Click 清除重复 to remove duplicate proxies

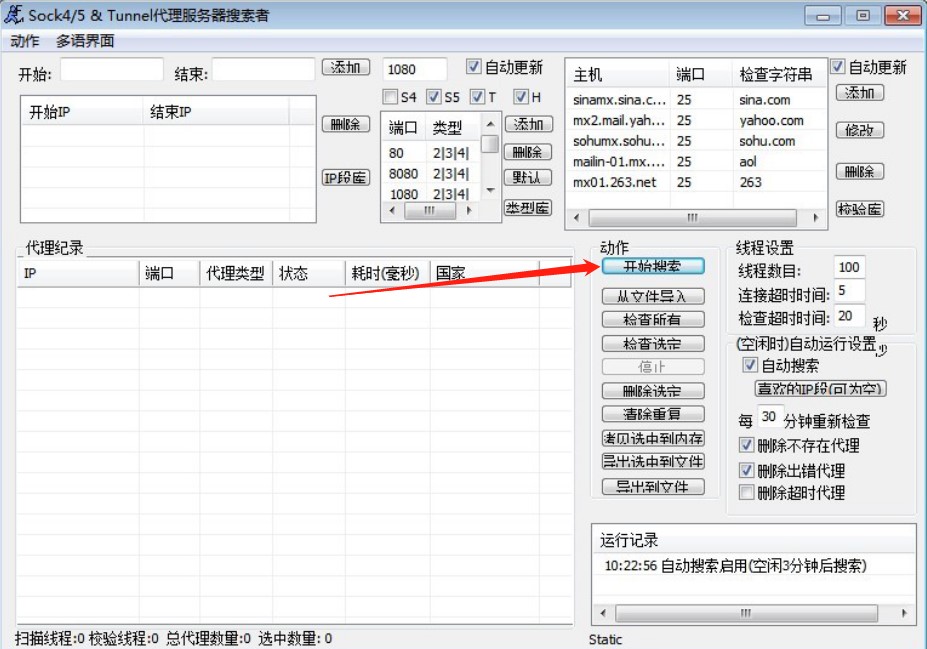651,414
